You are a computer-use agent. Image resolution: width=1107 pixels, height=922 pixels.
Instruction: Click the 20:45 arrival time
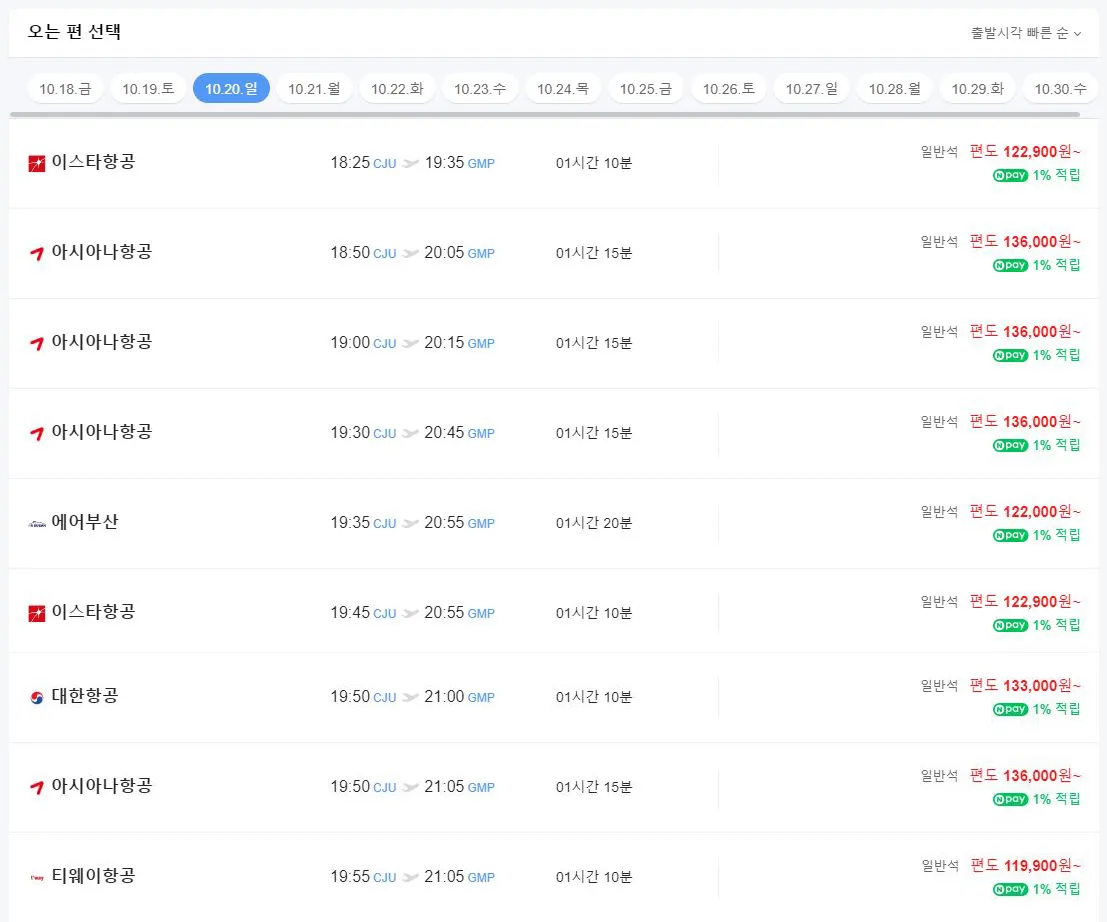pyautogui.click(x=444, y=432)
